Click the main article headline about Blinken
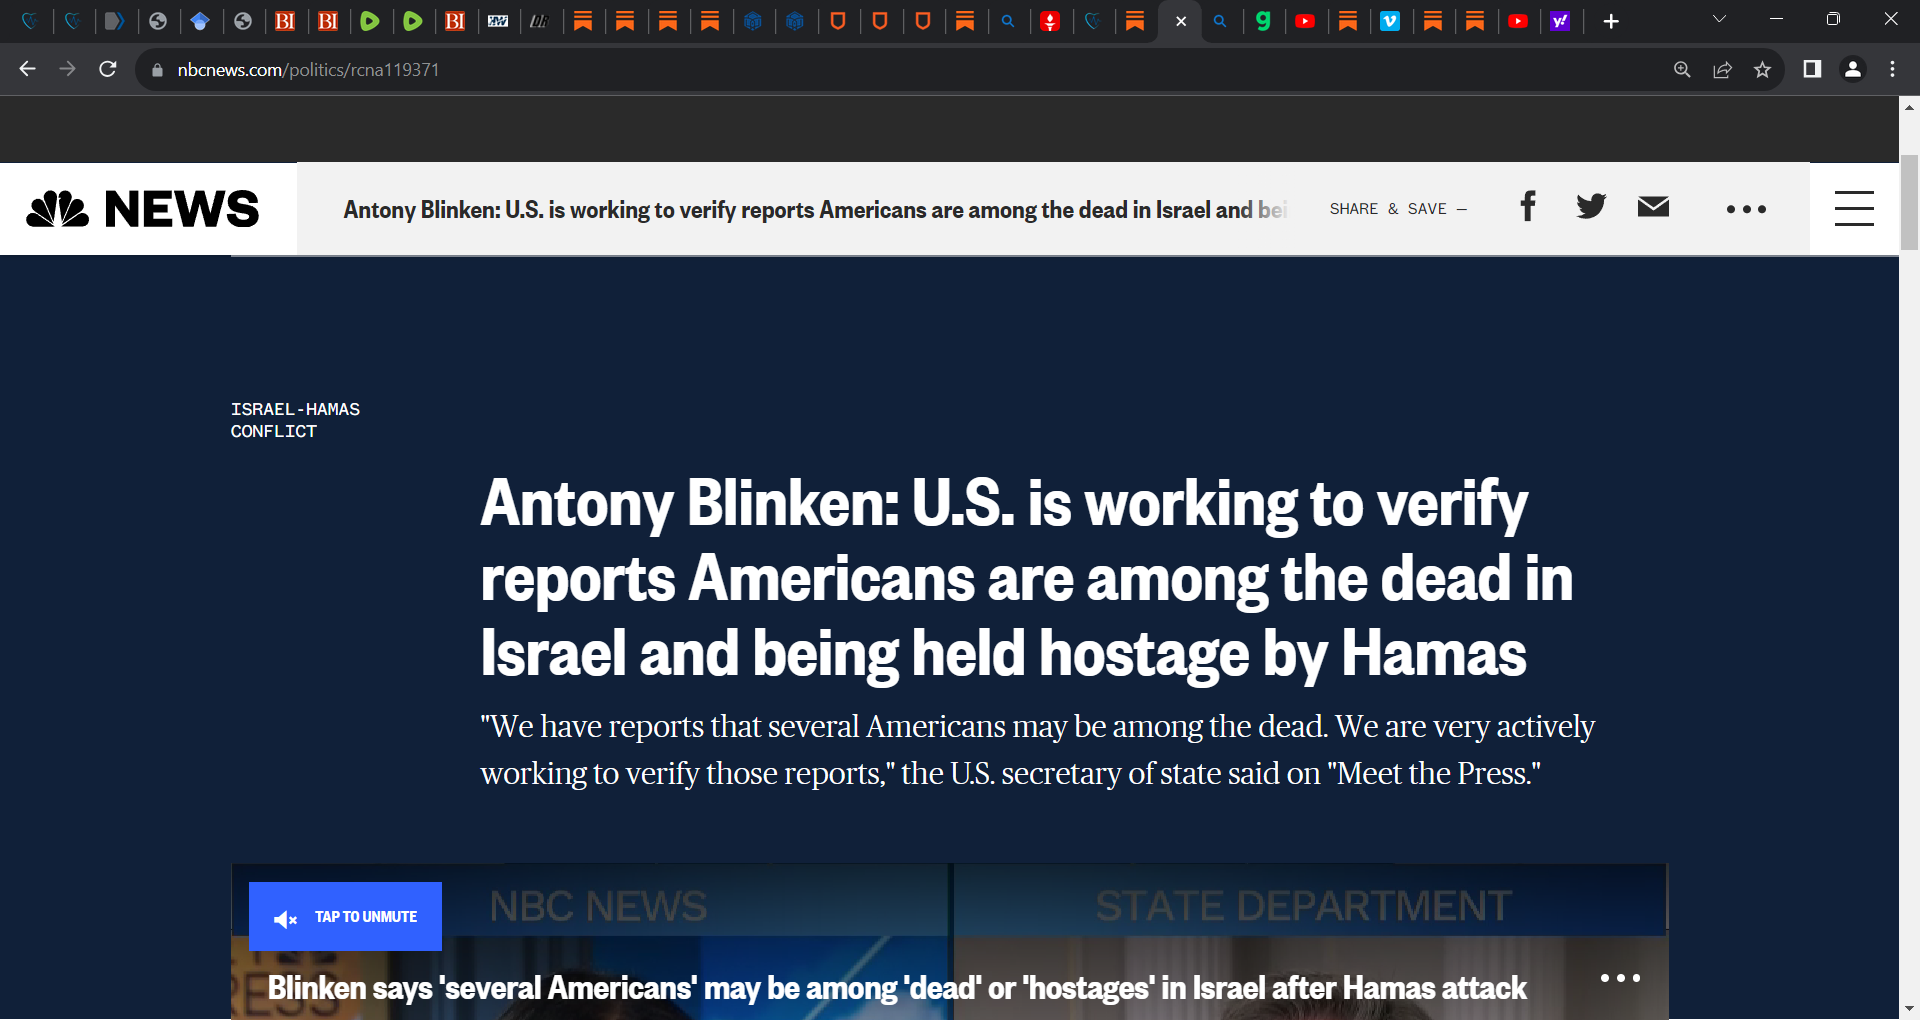Screen dimensions: 1920x1020 pos(1027,578)
